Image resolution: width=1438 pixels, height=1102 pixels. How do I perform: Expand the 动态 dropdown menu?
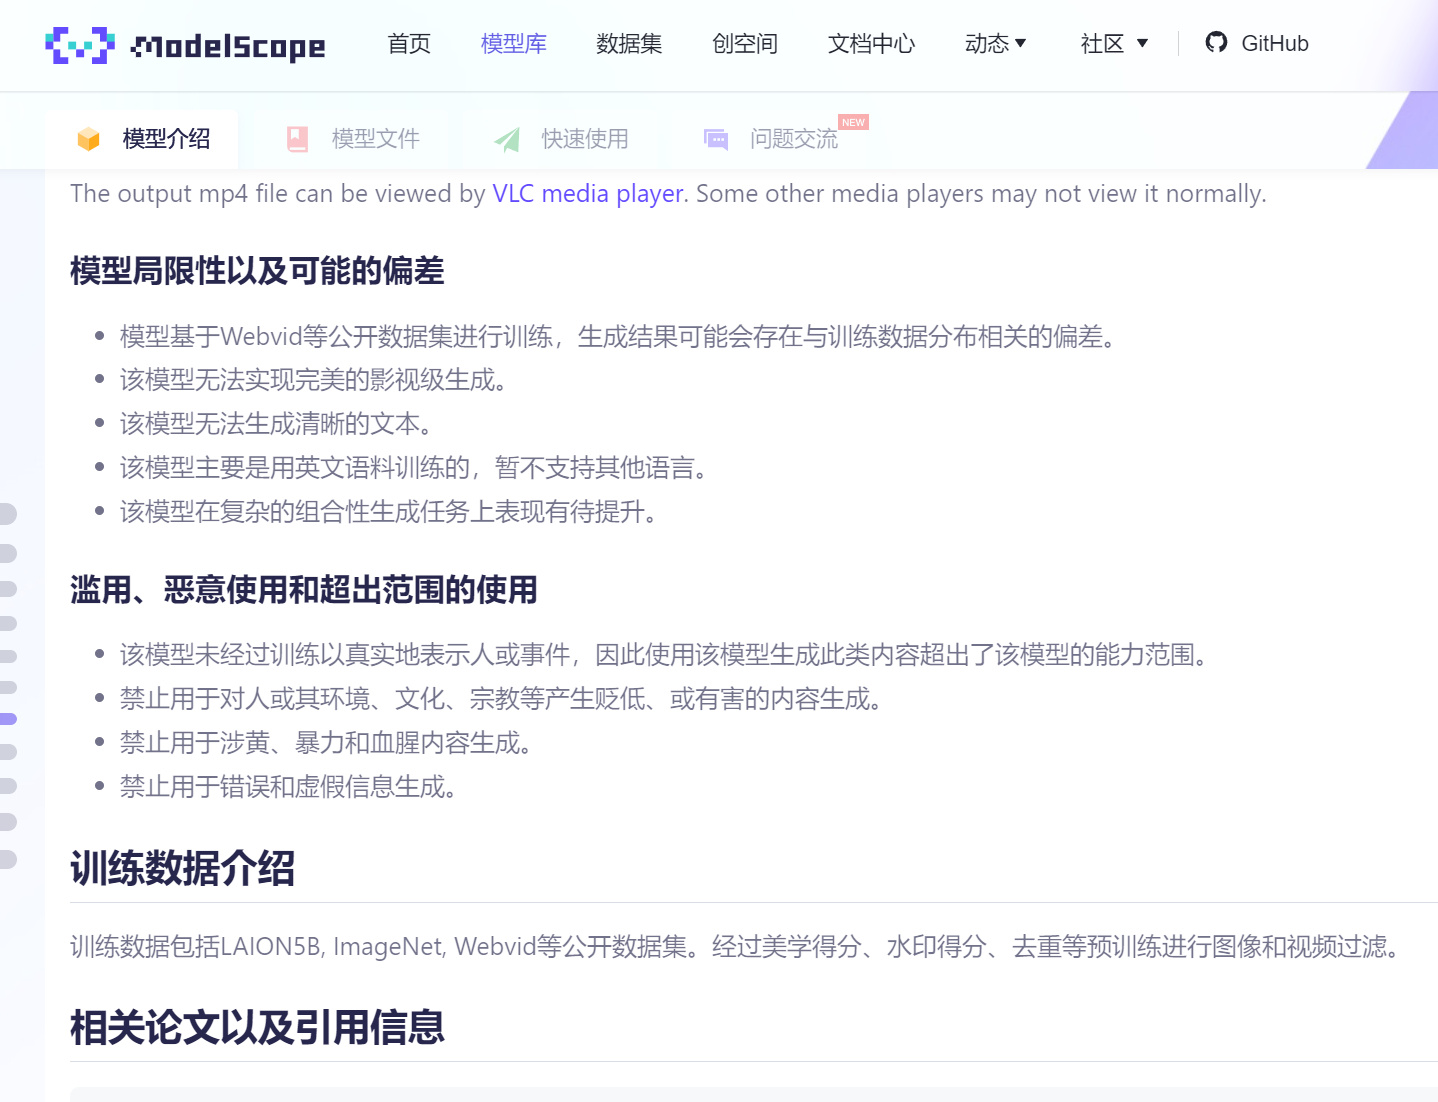point(995,43)
